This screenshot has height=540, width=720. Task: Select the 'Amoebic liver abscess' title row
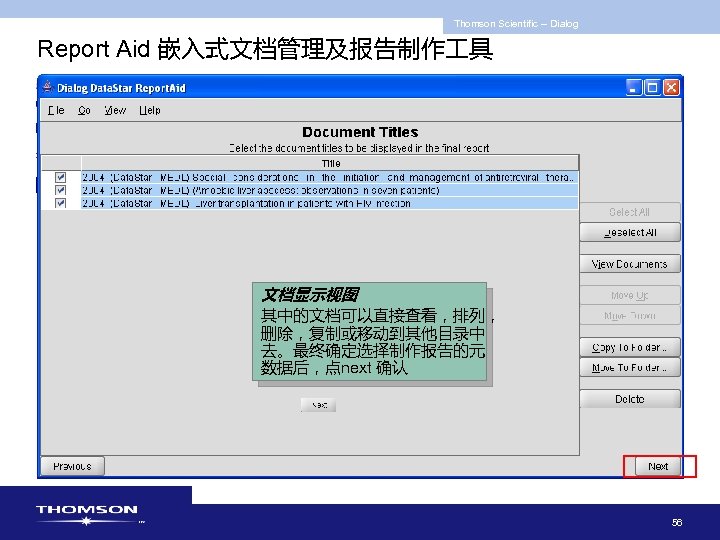click(329, 190)
